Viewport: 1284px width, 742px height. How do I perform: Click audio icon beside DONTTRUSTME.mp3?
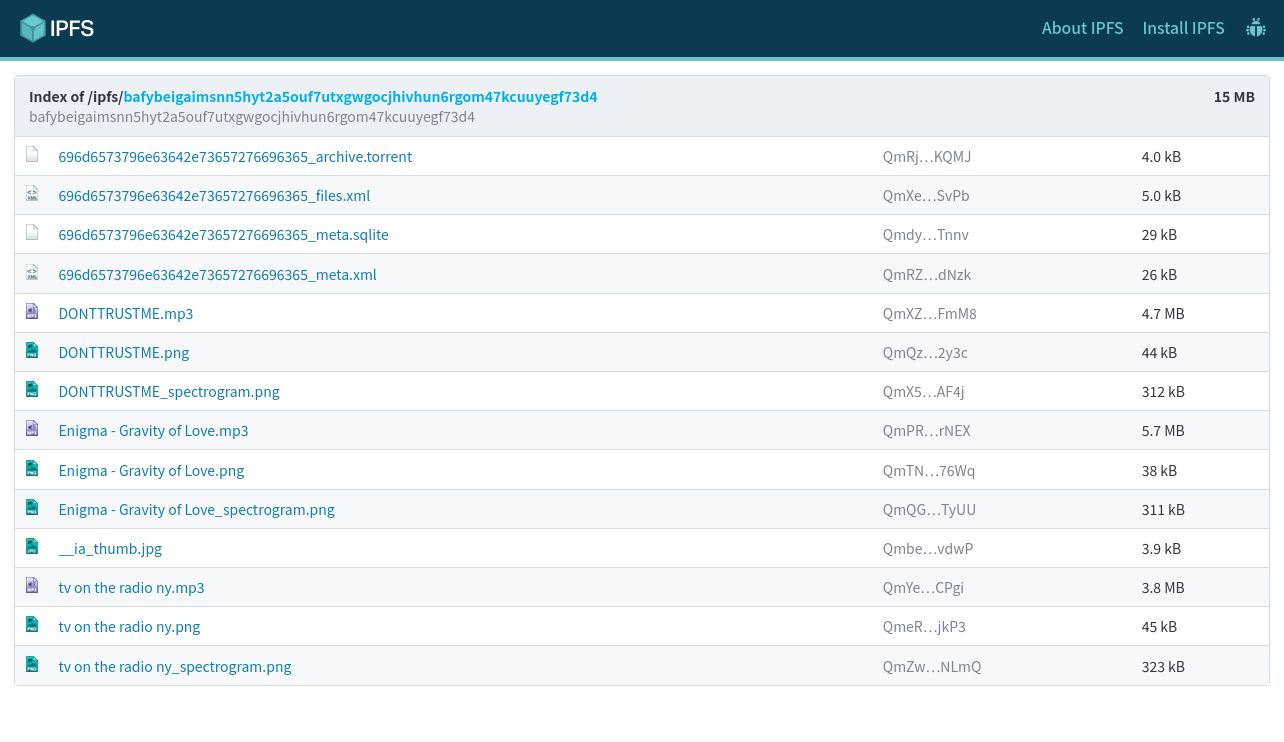tap(32, 312)
